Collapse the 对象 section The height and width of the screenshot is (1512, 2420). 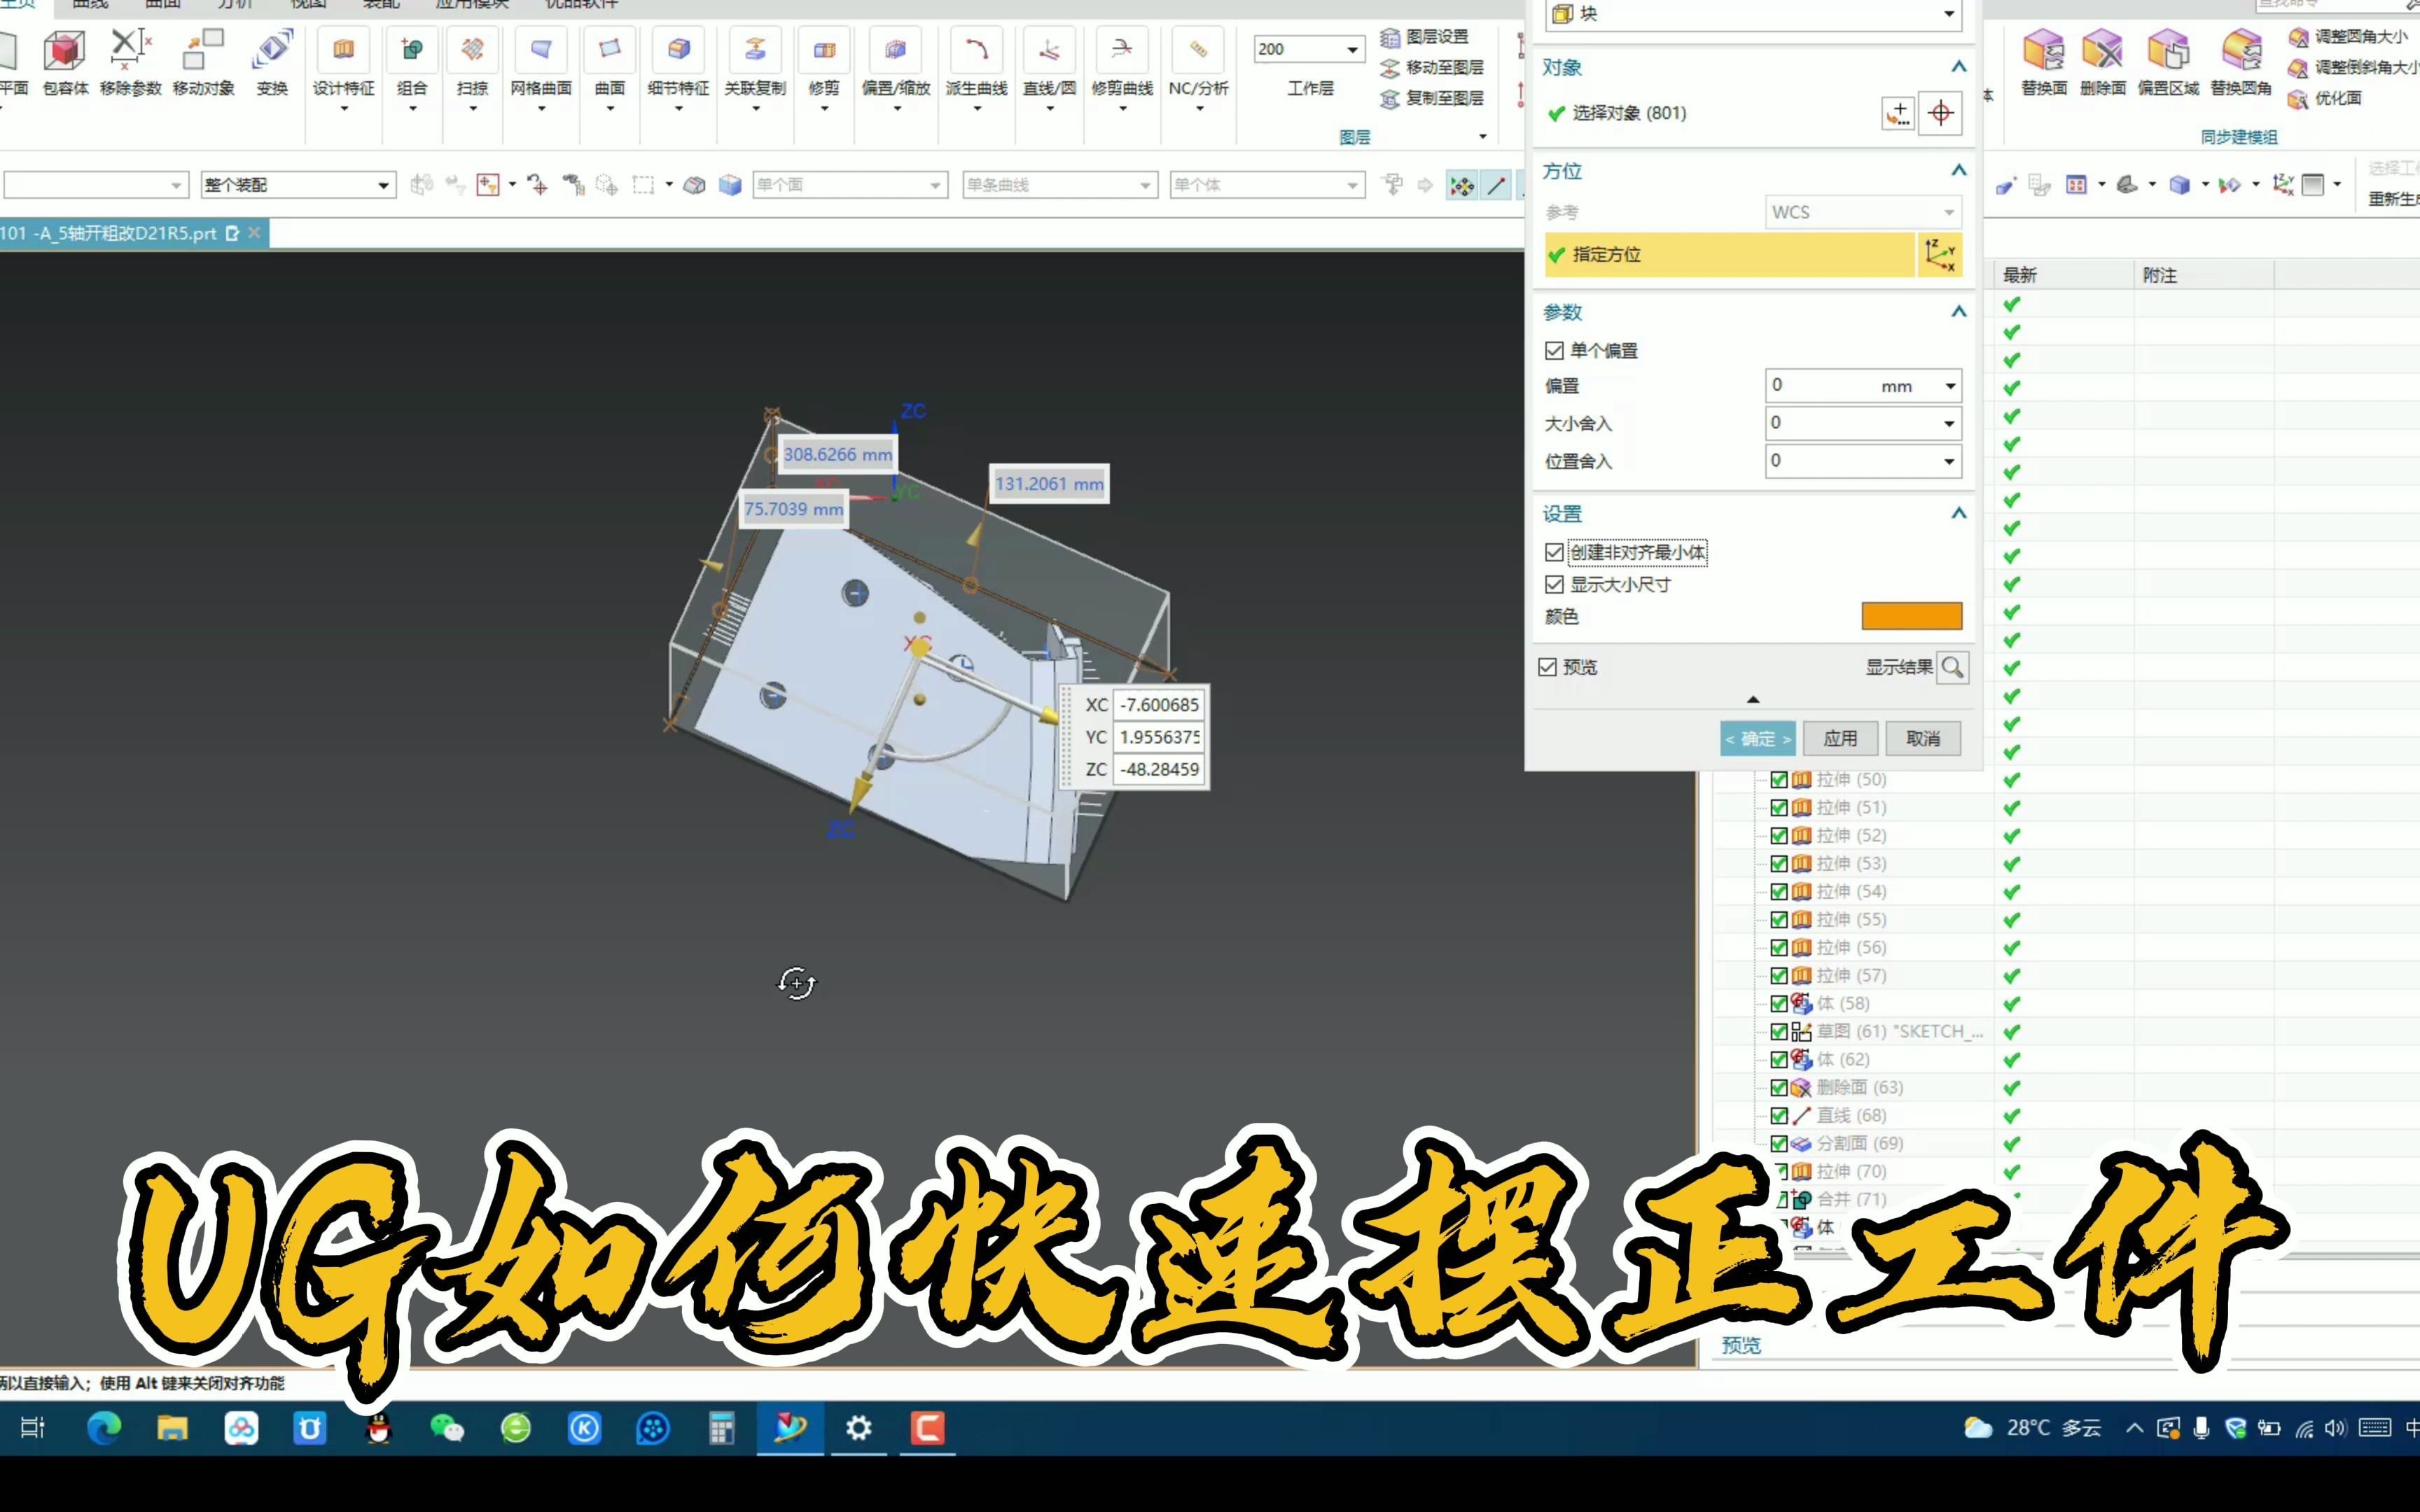tap(1958, 67)
